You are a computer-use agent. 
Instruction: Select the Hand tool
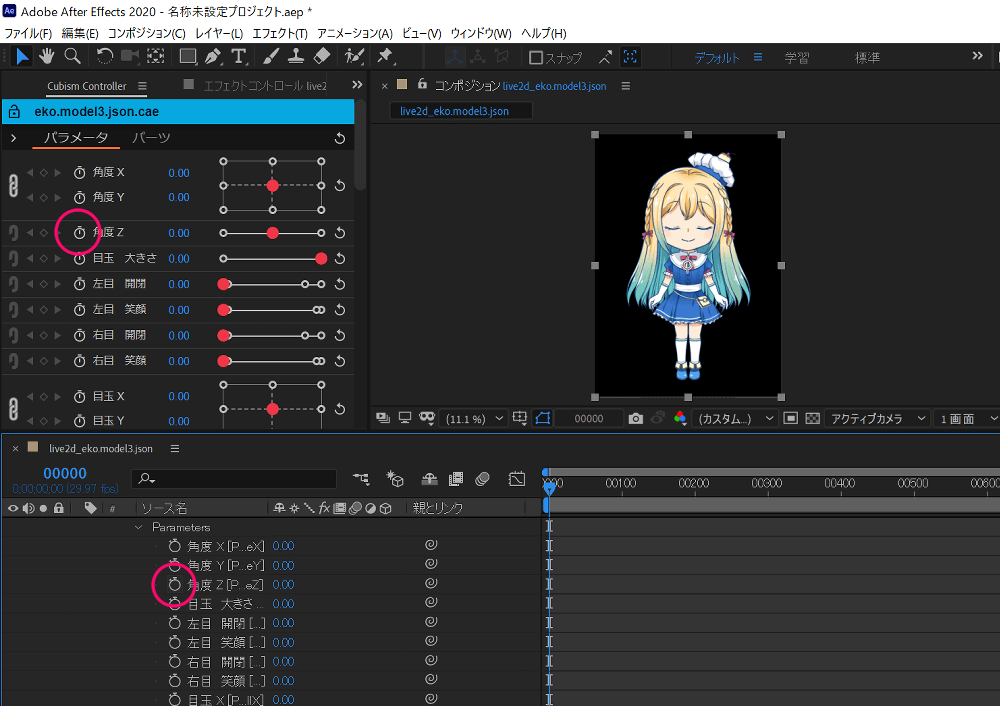point(47,57)
